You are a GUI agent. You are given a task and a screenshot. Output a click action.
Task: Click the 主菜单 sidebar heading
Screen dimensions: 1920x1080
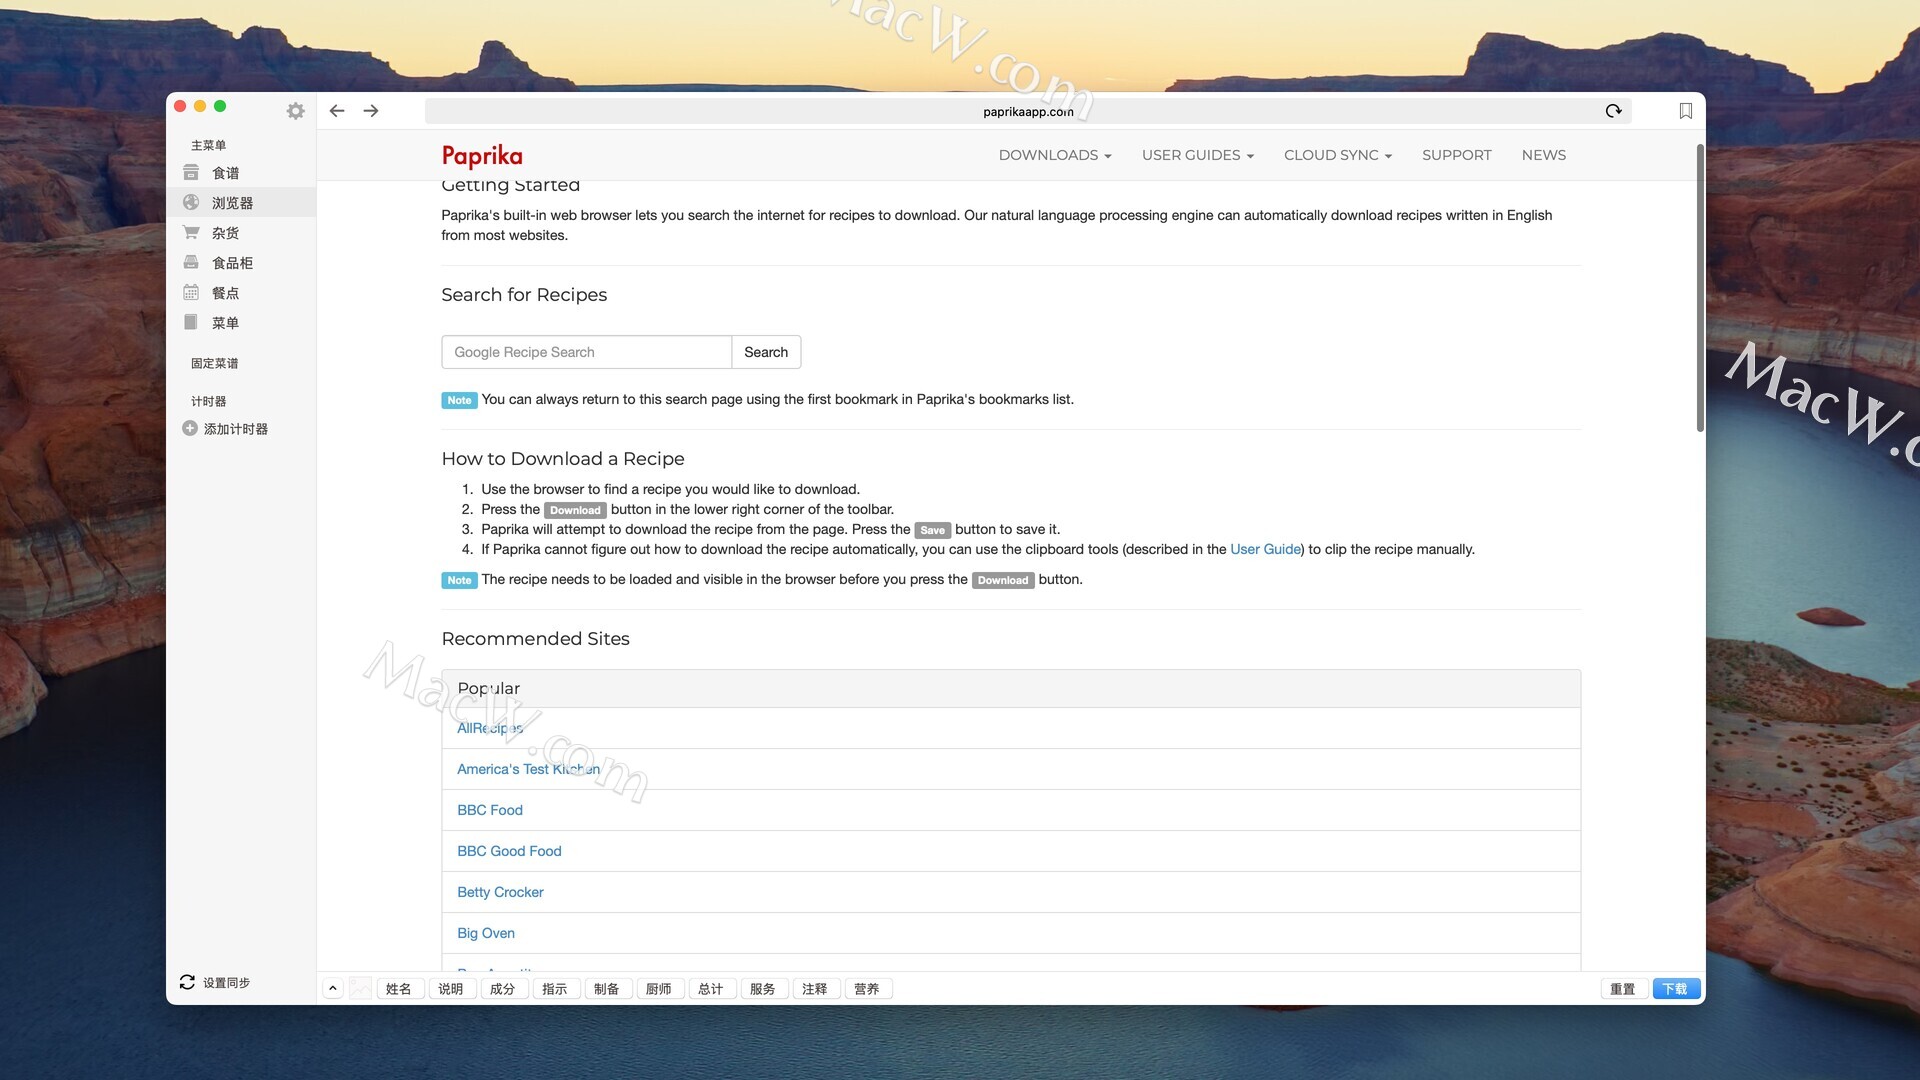[x=209, y=145]
